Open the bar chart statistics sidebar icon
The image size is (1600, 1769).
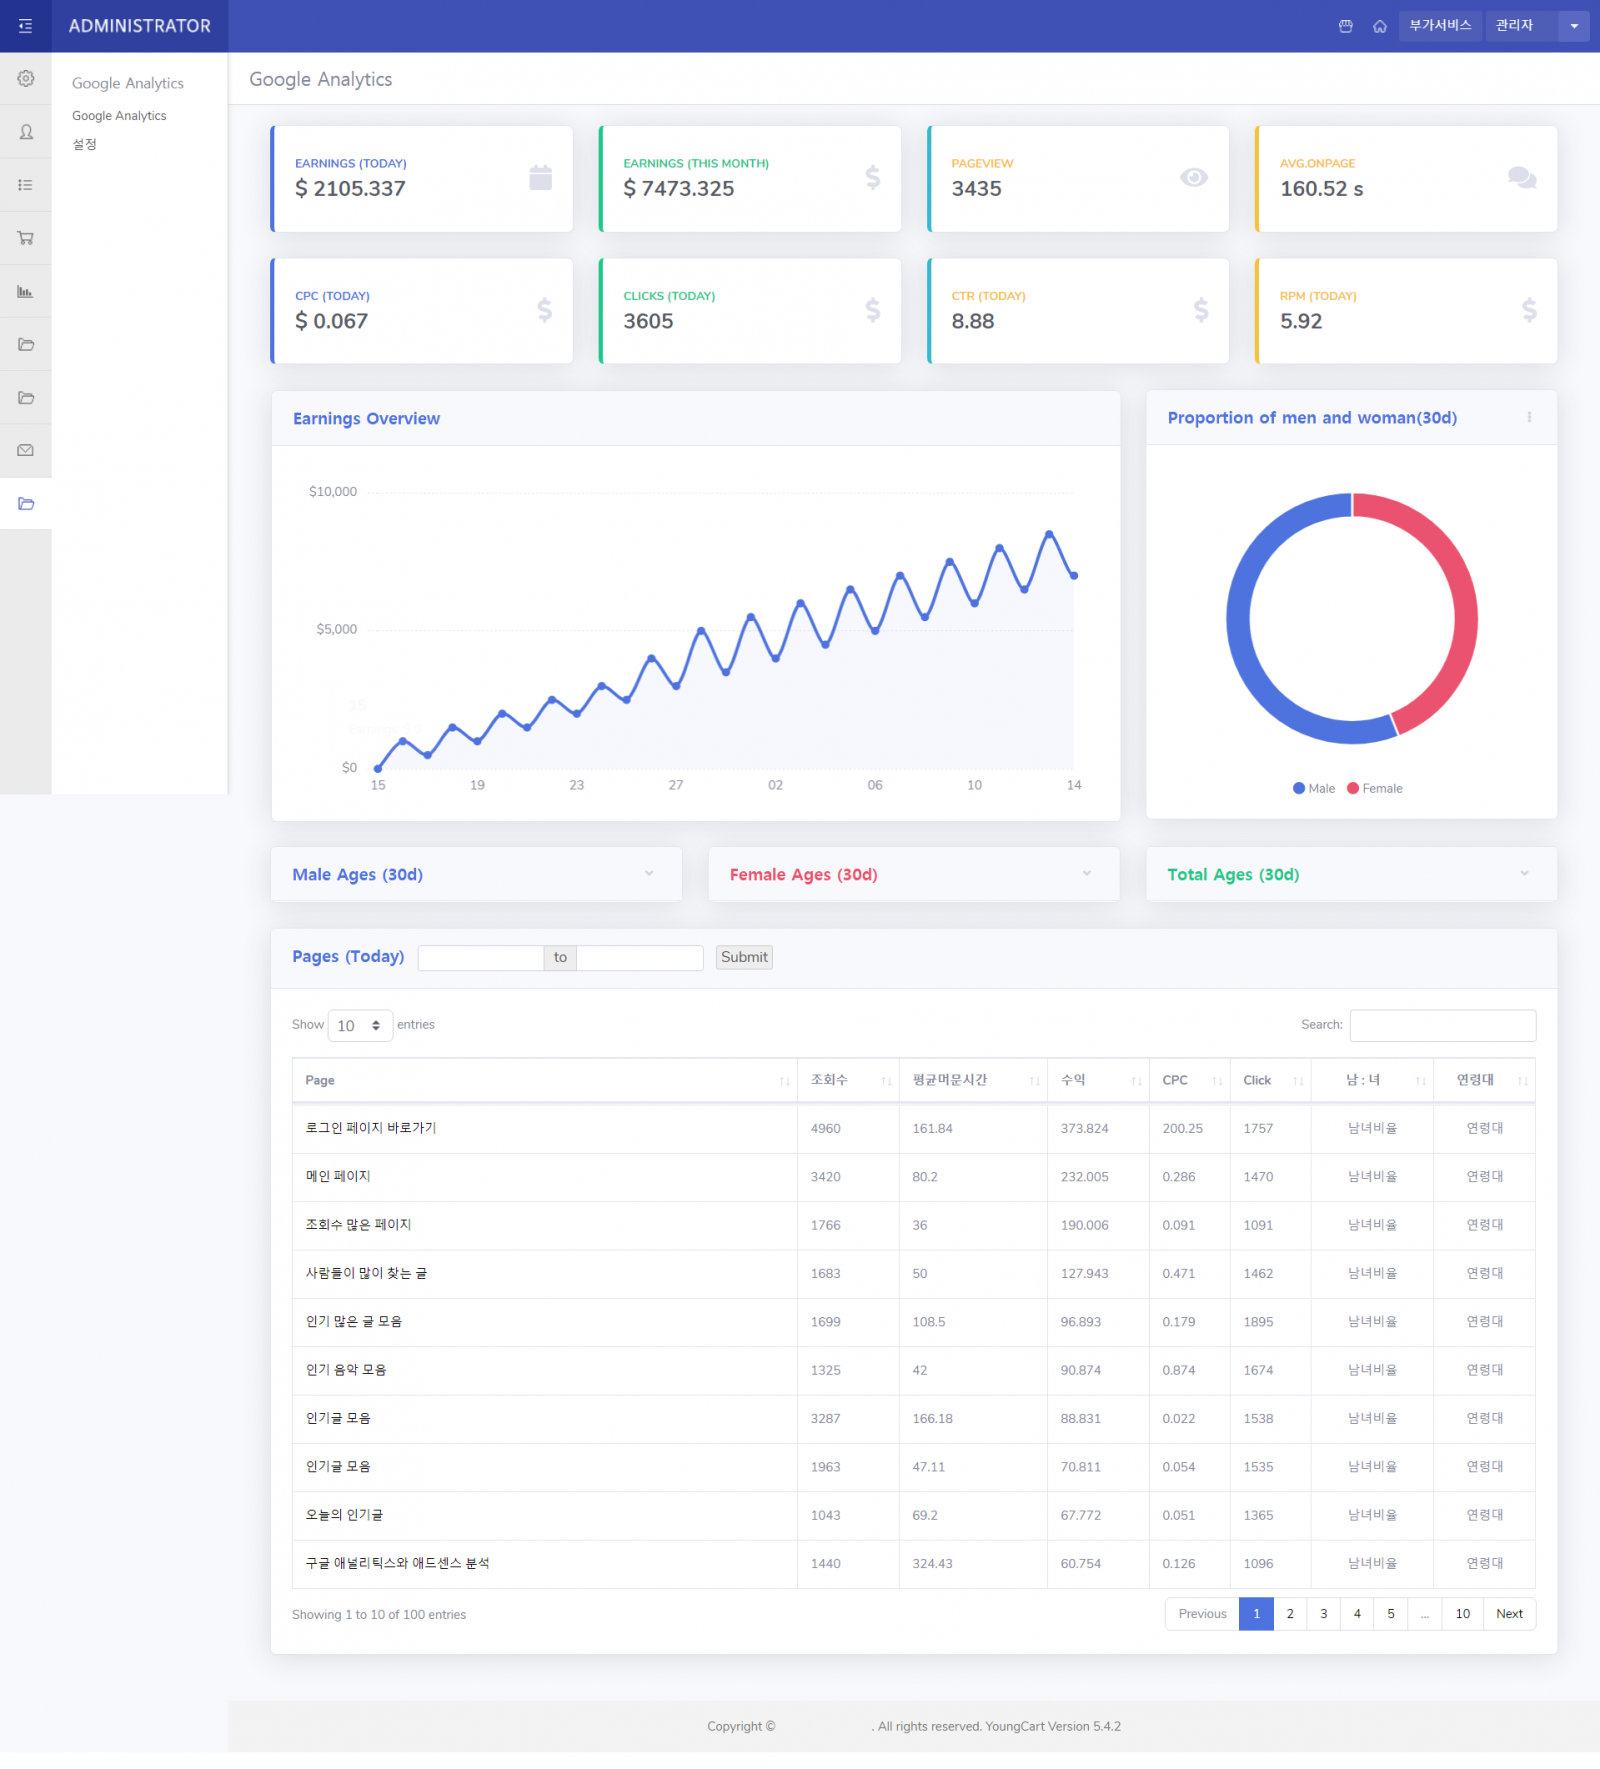[26, 292]
